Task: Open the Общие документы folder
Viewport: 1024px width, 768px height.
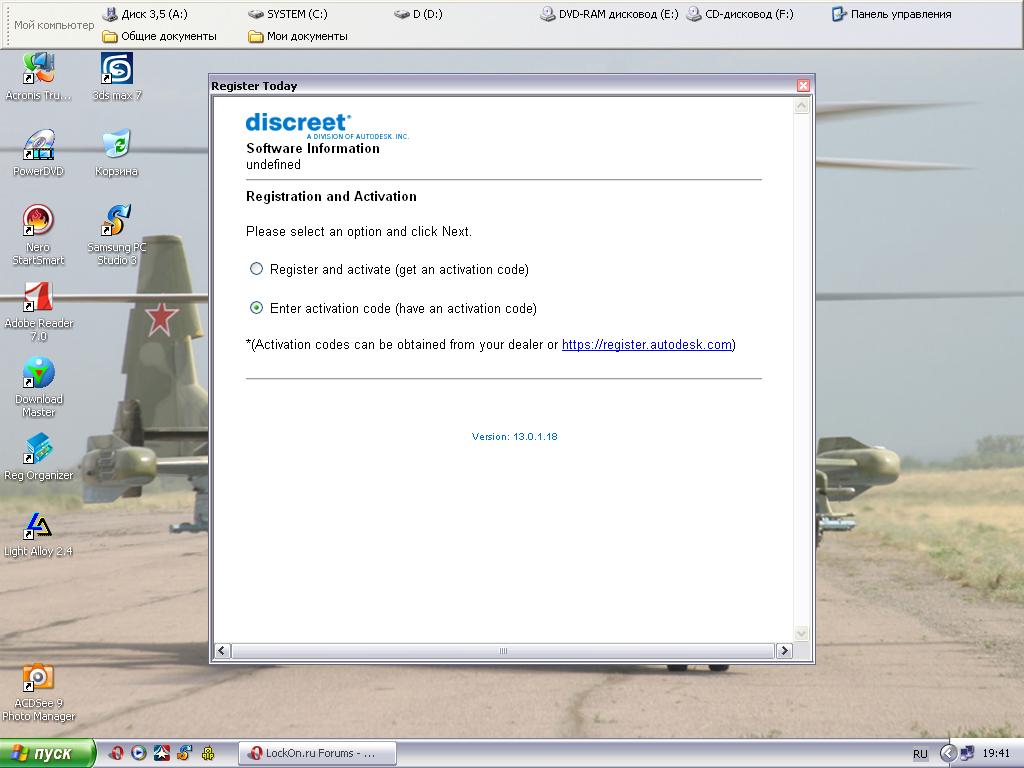Action: click(x=159, y=36)
